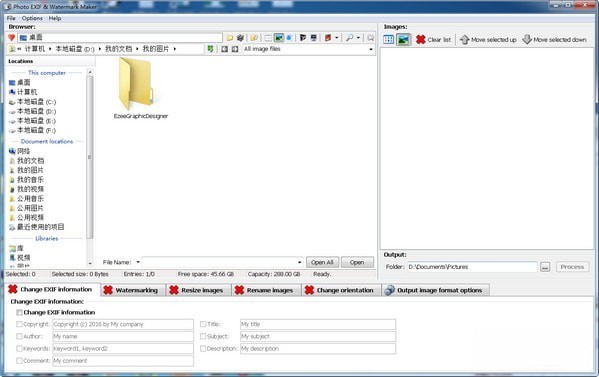Select 本地磁盘 (F:) in Locations
Screen dimensions: 599x377
[32, 131]
